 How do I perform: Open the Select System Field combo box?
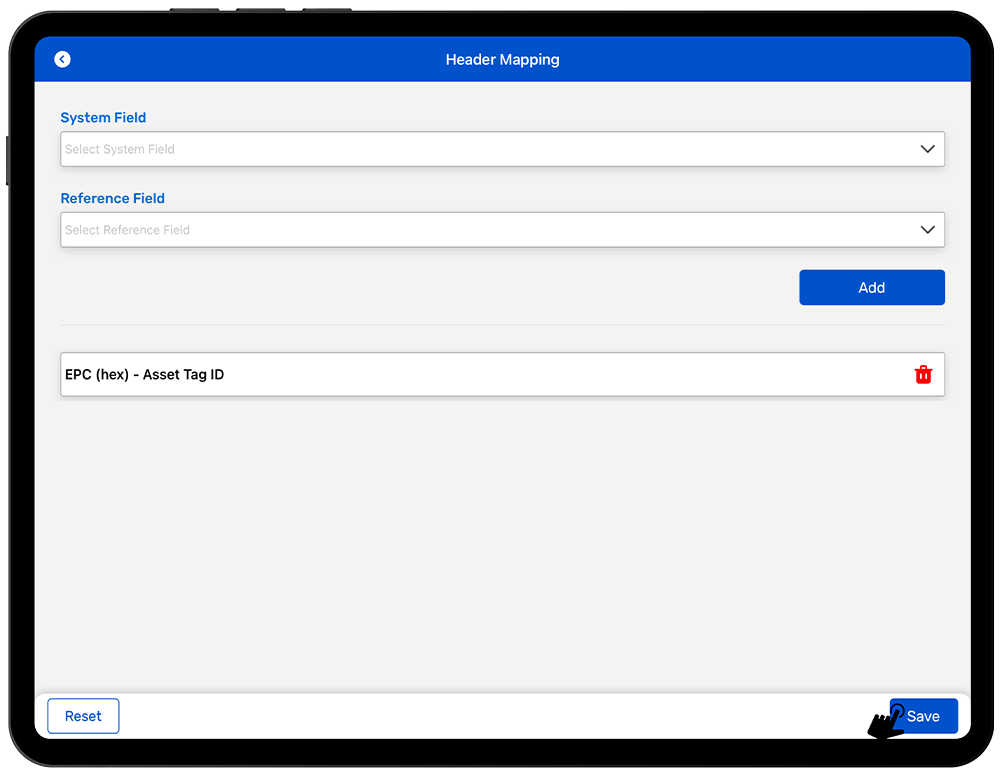tap(480, 149)
